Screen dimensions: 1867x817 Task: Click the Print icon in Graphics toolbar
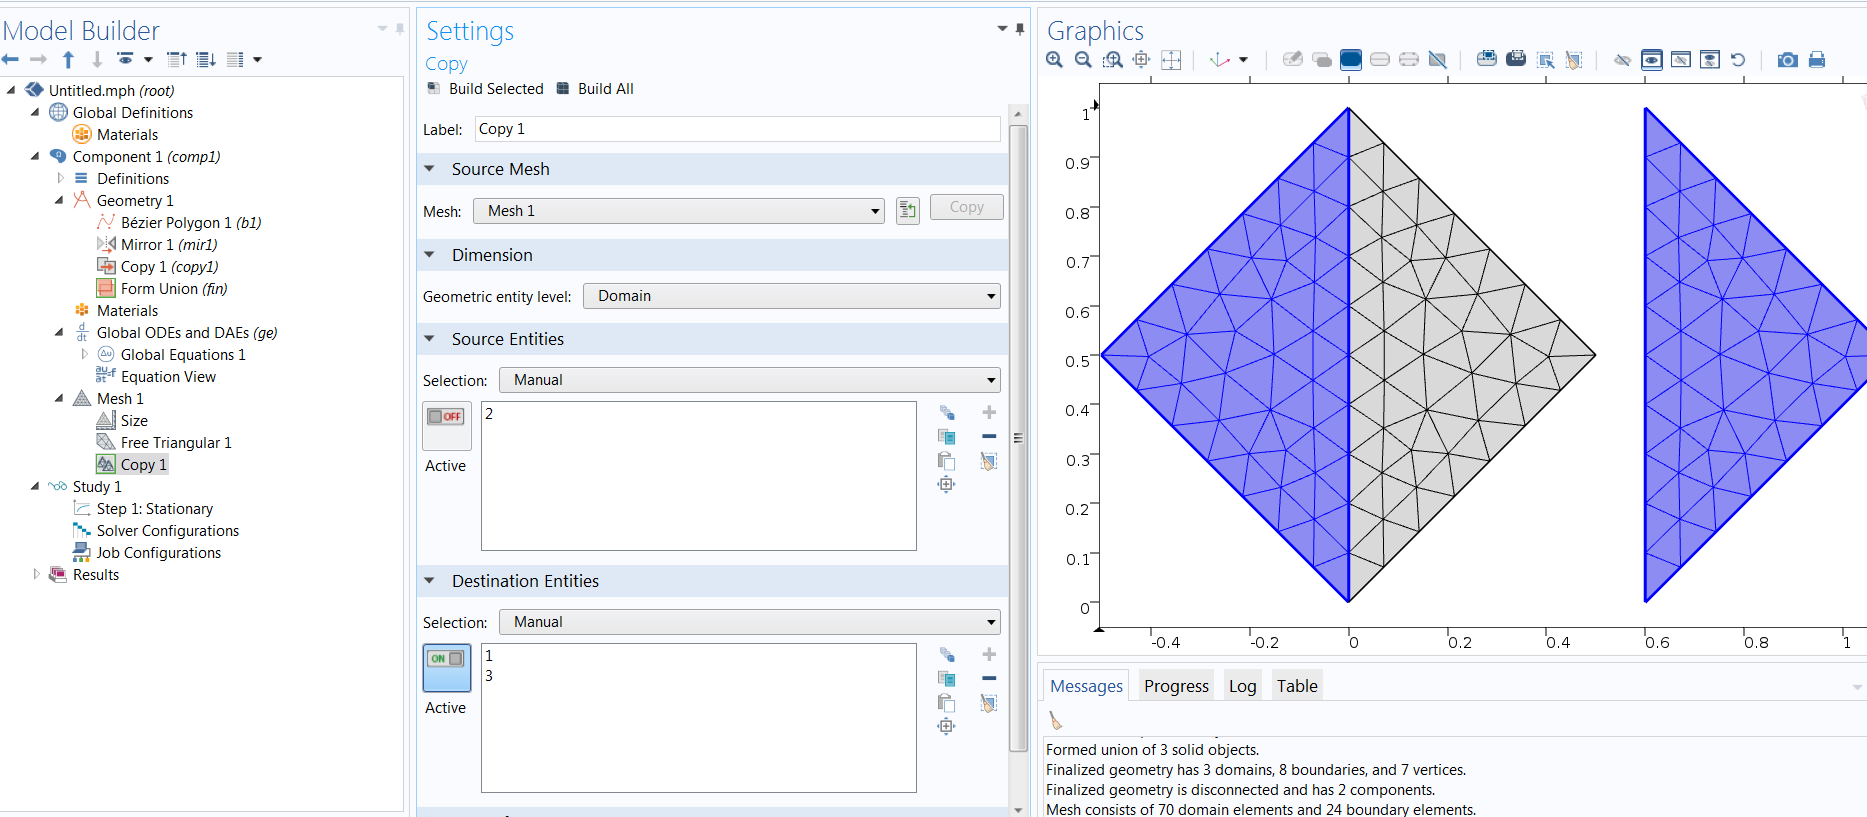pos(1817,60)
